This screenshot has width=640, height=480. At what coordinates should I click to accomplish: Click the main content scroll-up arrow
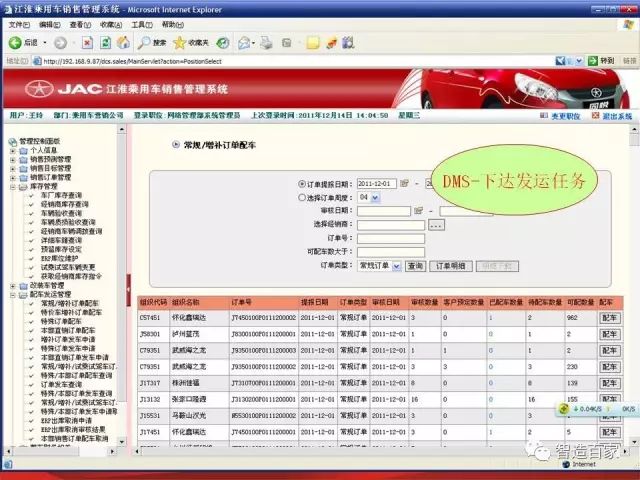tap(634, 129)
